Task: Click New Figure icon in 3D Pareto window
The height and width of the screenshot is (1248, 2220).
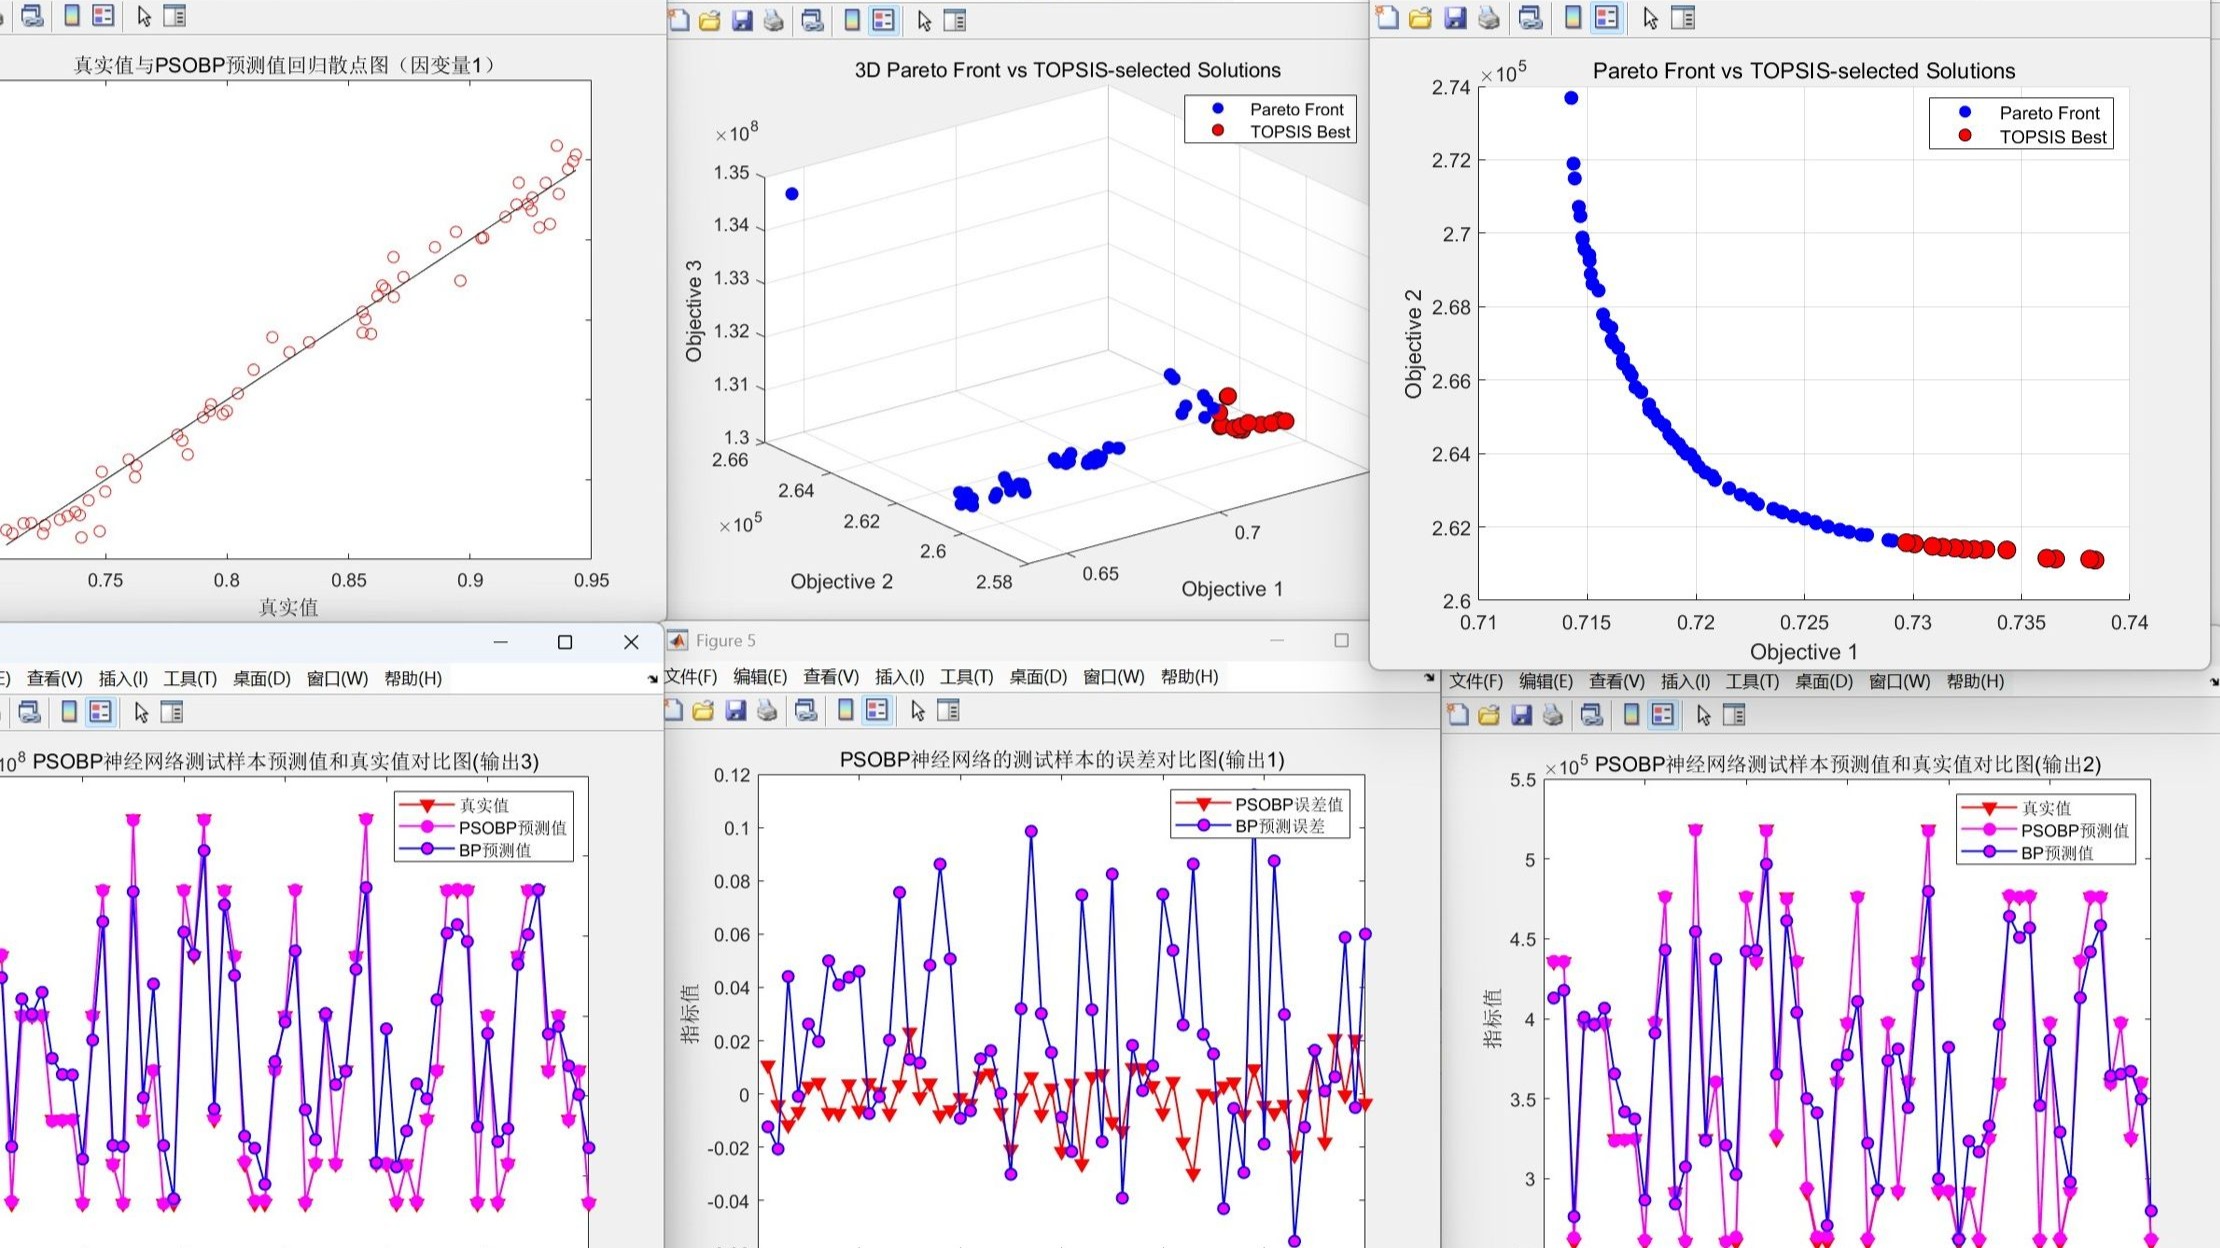Action: (679, 20)
